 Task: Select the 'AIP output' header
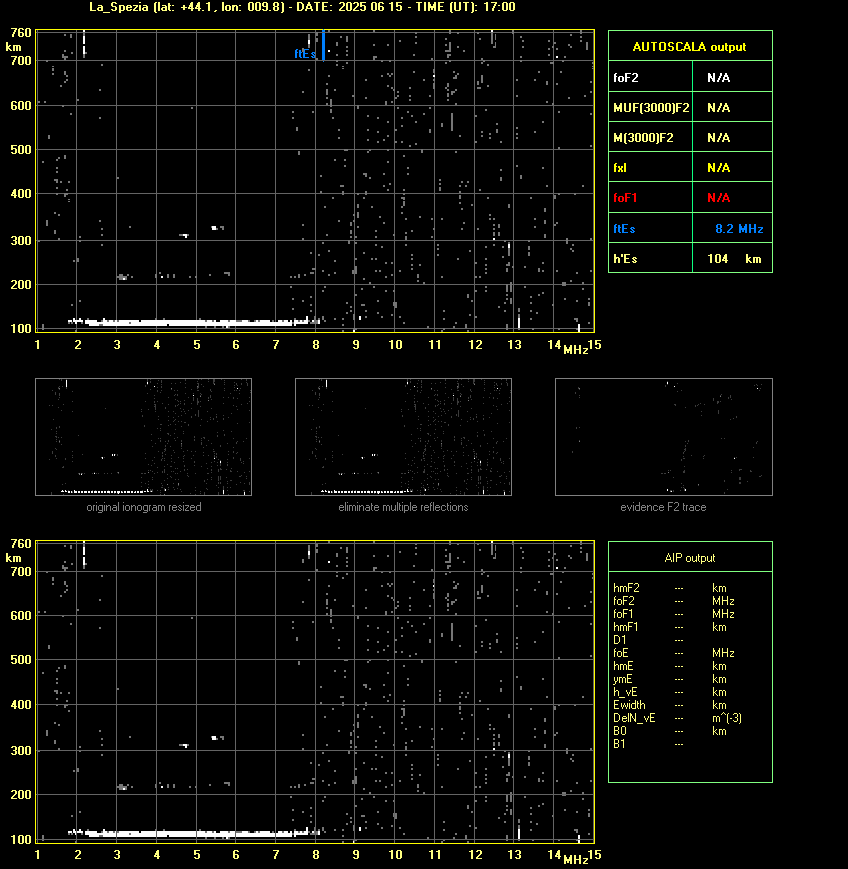pos(689,558)
